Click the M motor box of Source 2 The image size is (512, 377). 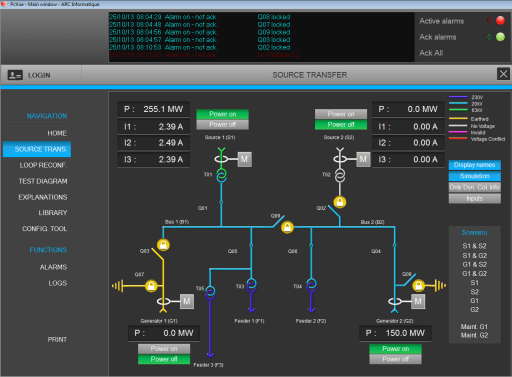pyautogui.click(x=363, y=159)
